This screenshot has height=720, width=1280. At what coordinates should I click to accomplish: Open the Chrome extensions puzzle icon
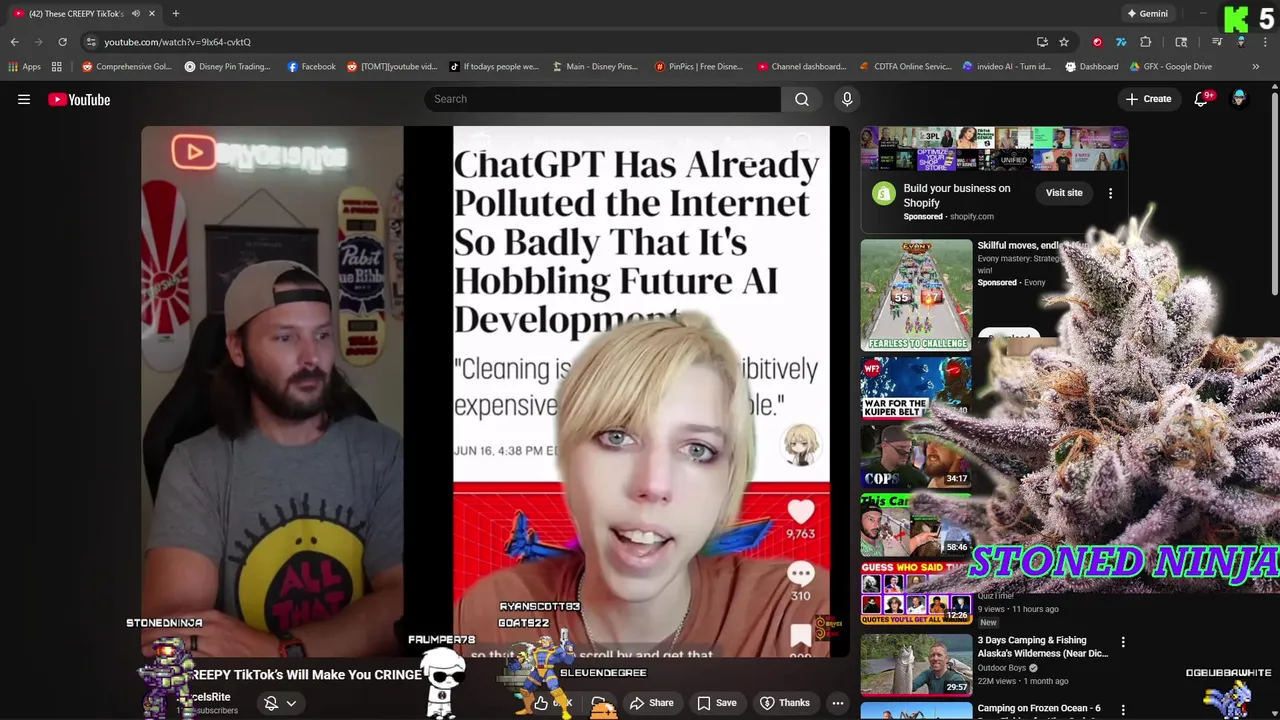point(1146,42)
